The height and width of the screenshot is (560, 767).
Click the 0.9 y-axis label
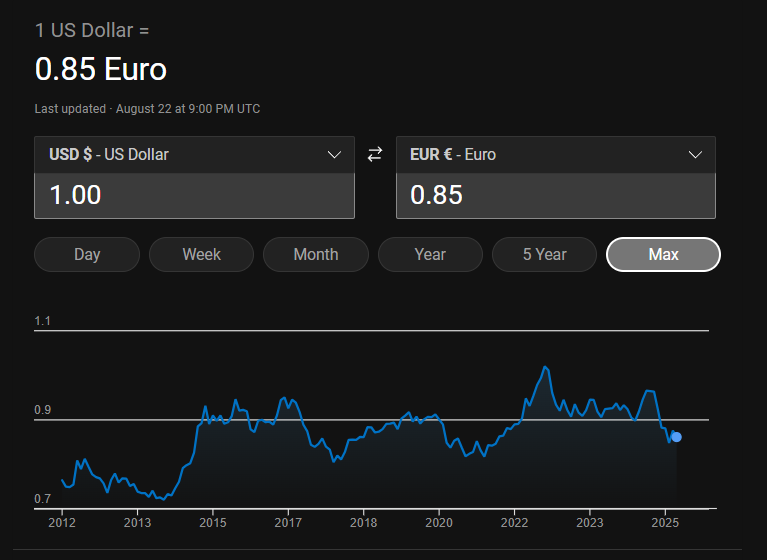tap(43, 410)
